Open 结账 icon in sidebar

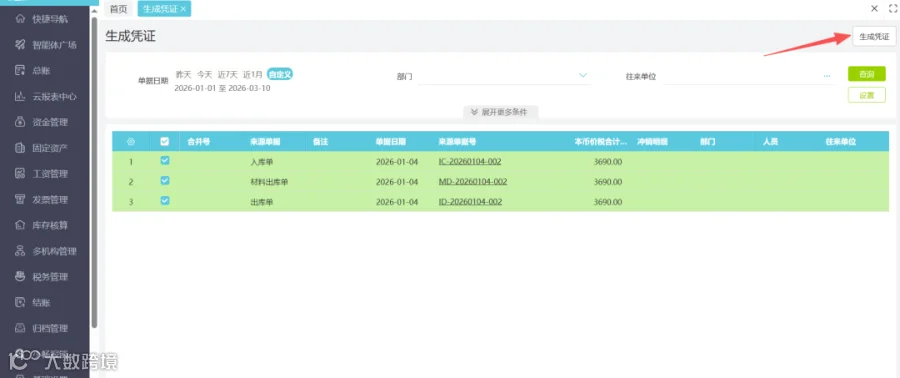click(20, 303)
